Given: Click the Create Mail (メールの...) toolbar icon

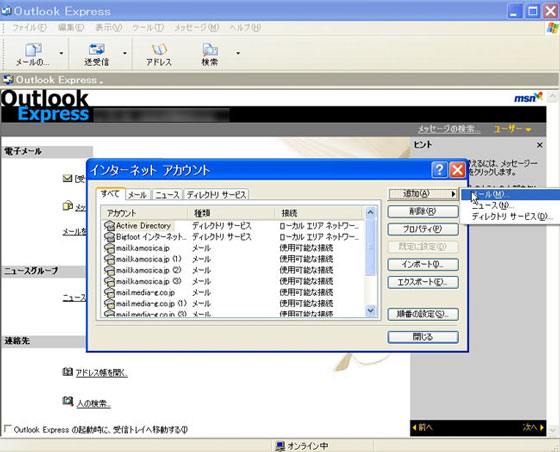Looking at the screenshot, I should (x=33, y=50).
